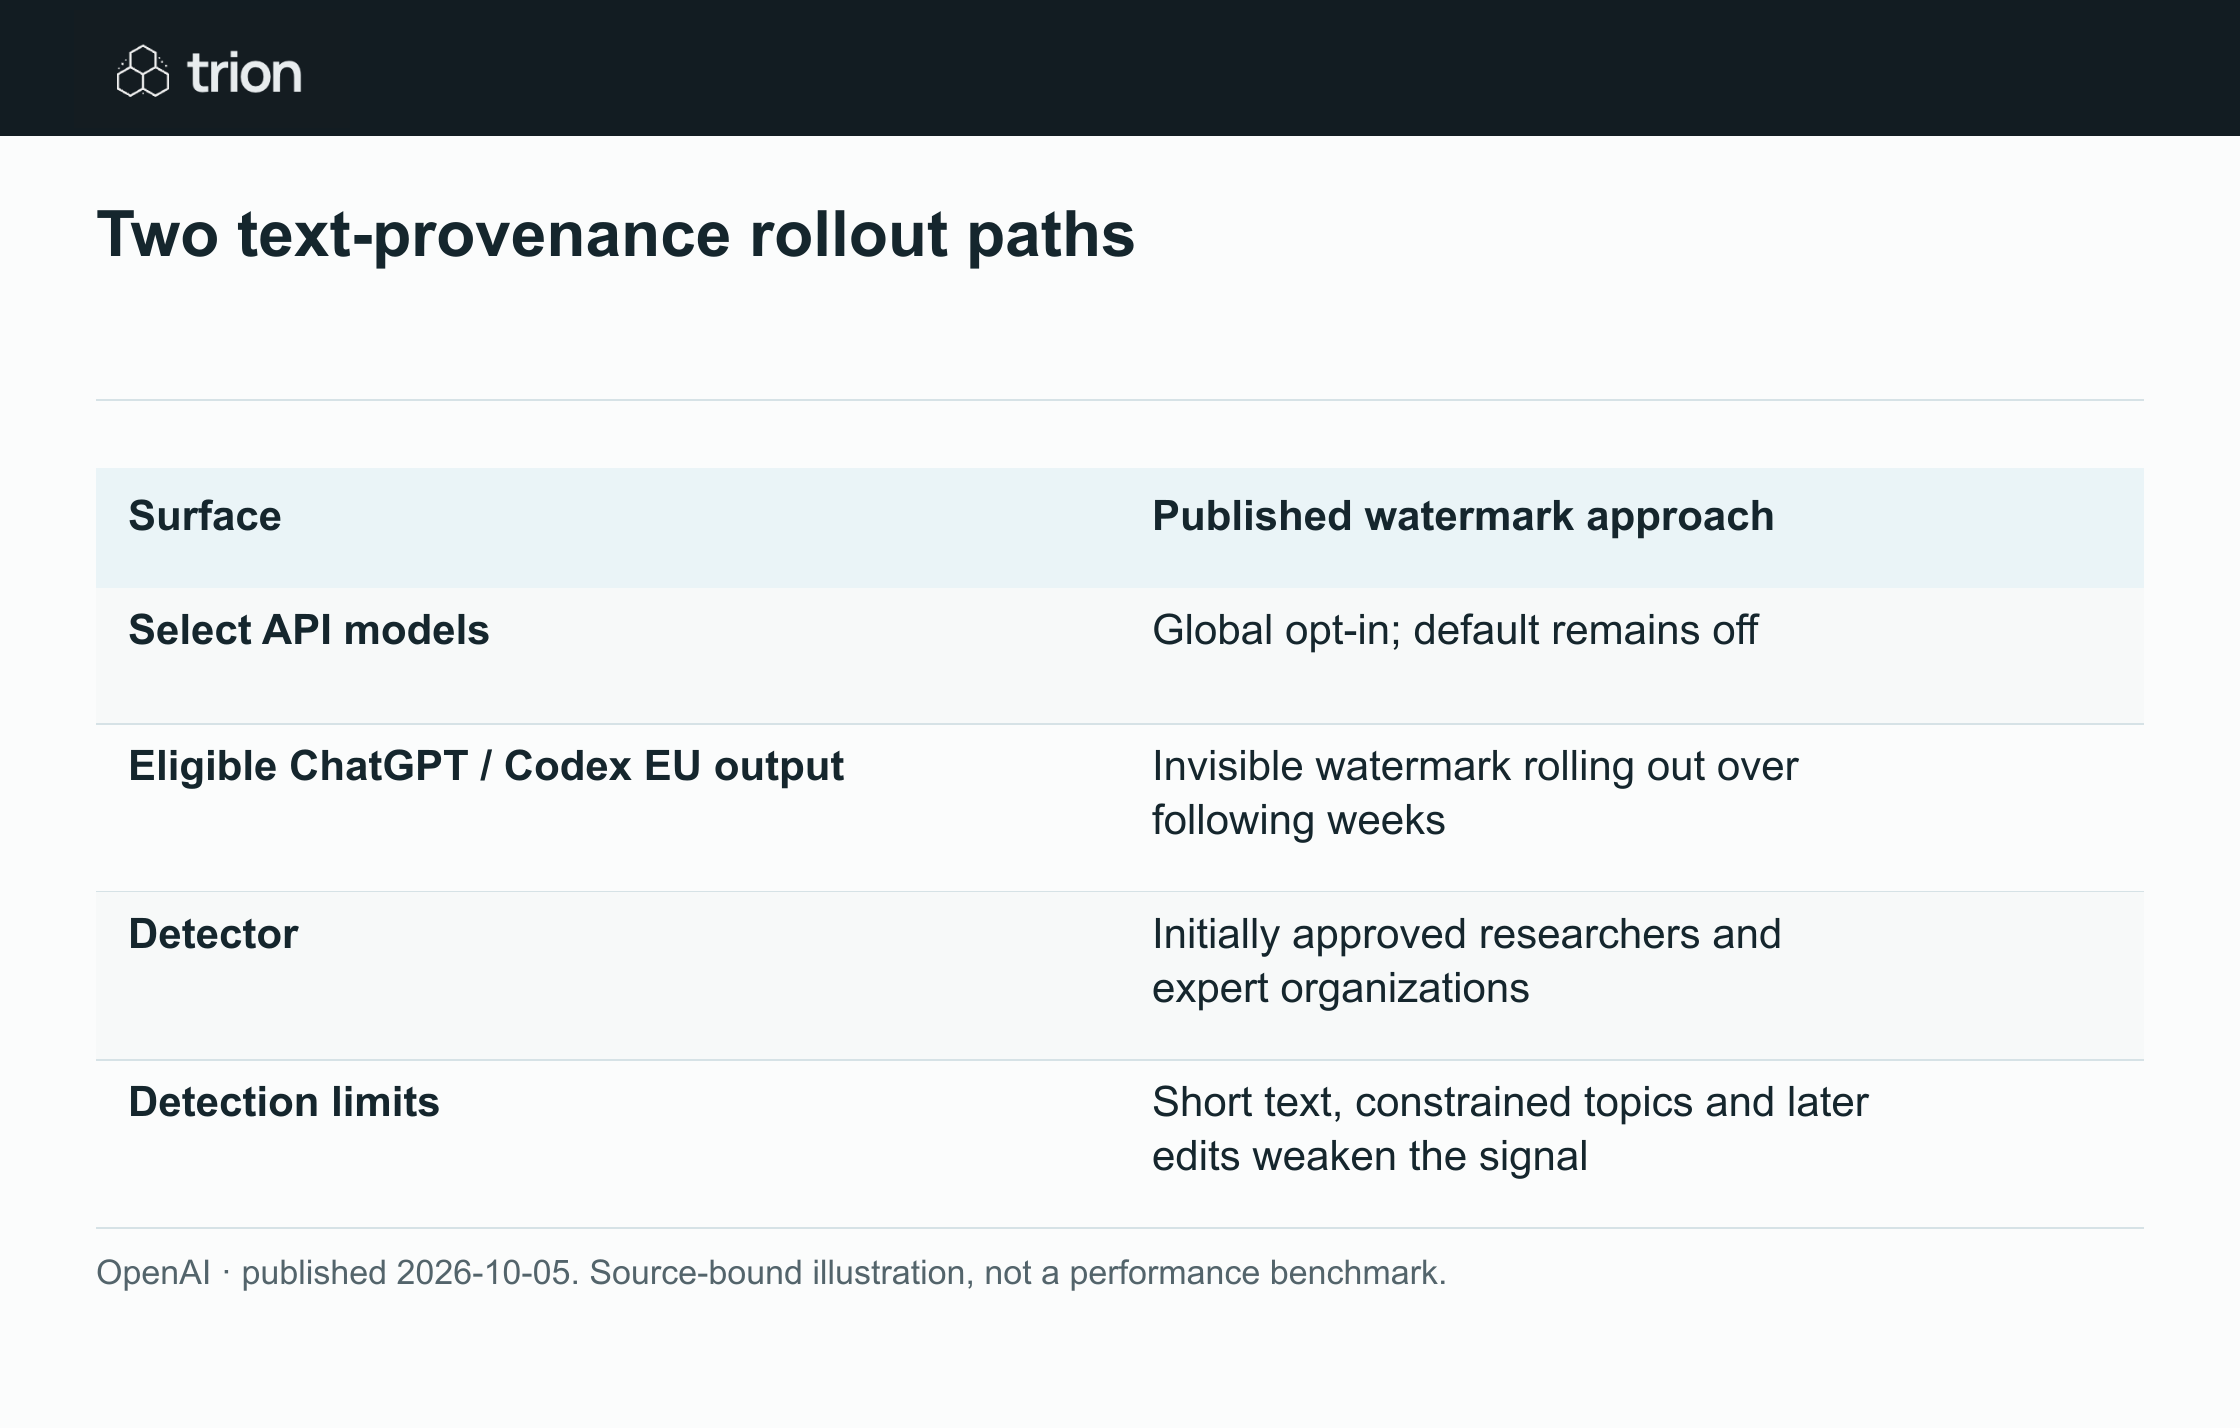Select the heading 'Two text-provenance rollout paths'
Viewport: 2240px width, 1428px height.
point(616,235)
